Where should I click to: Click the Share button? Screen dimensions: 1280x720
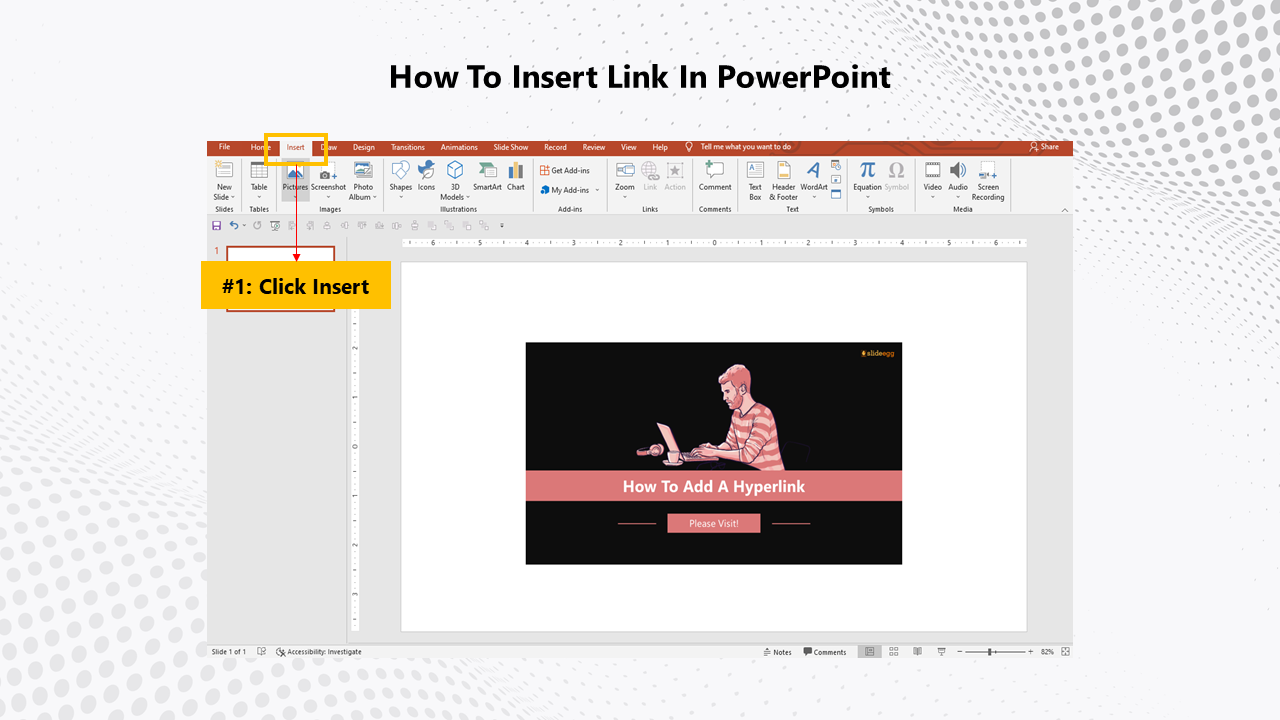point(1044,147)
